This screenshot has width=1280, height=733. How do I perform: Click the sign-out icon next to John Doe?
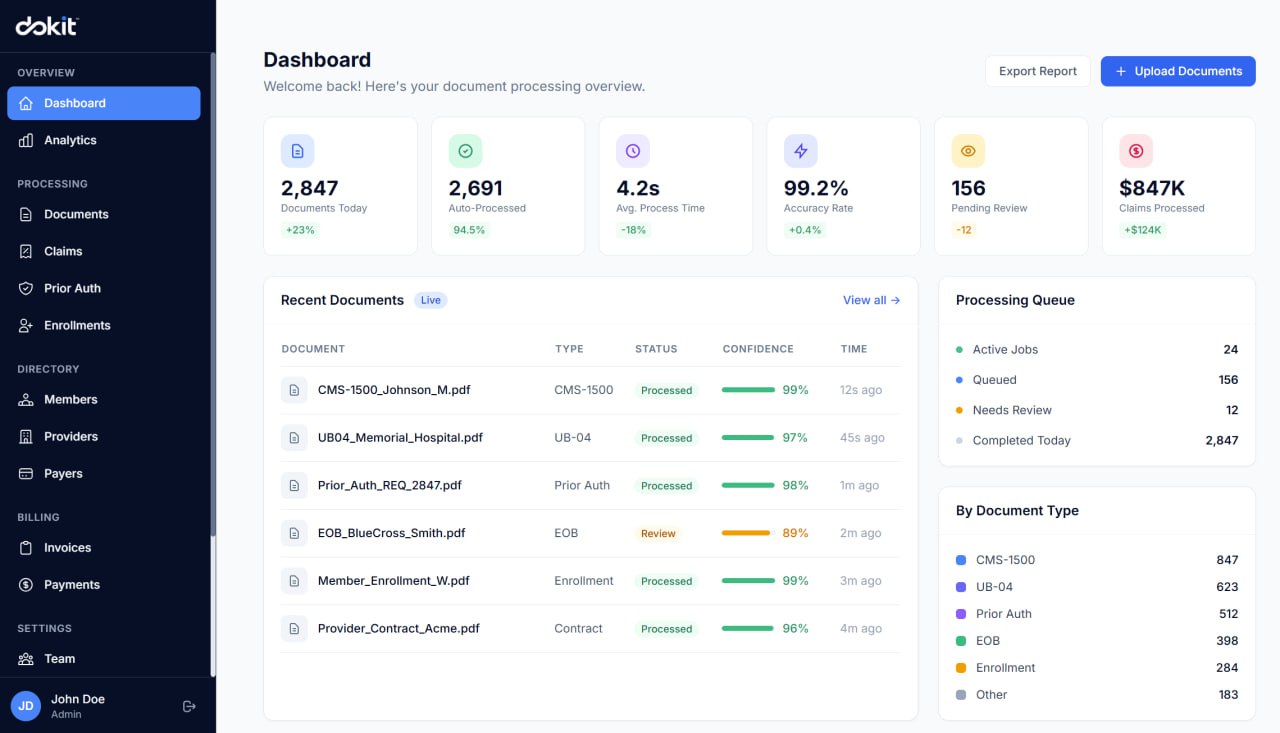pos(189,706)
